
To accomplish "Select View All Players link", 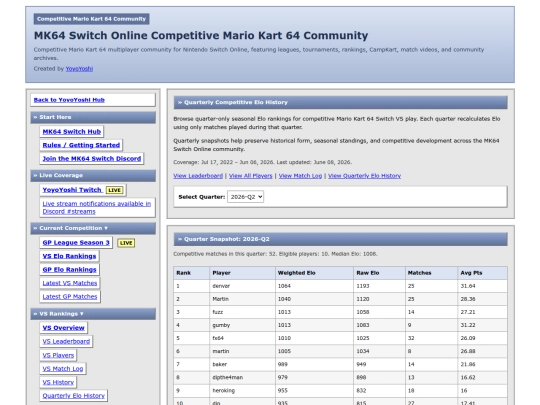I will tap(250, 176).
